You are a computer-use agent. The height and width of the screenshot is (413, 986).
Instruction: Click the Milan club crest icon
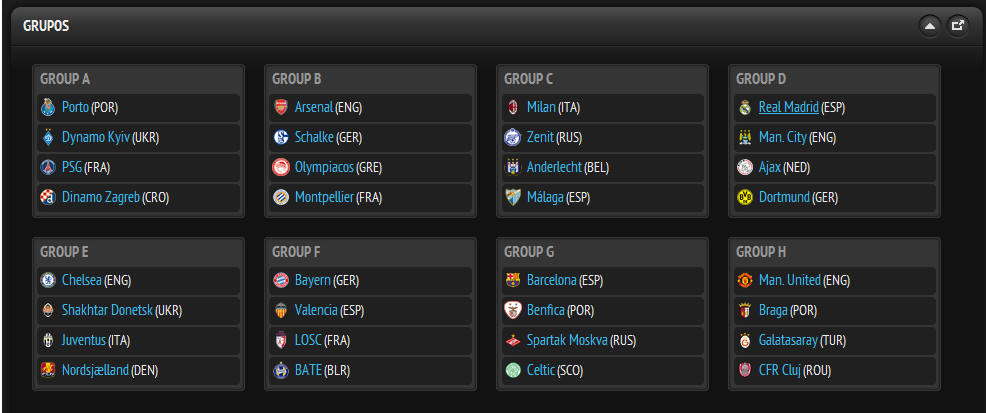(x=513, y=108)
